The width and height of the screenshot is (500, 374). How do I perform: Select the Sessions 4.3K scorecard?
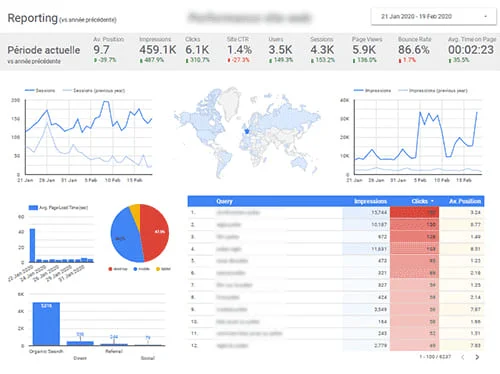322,50
